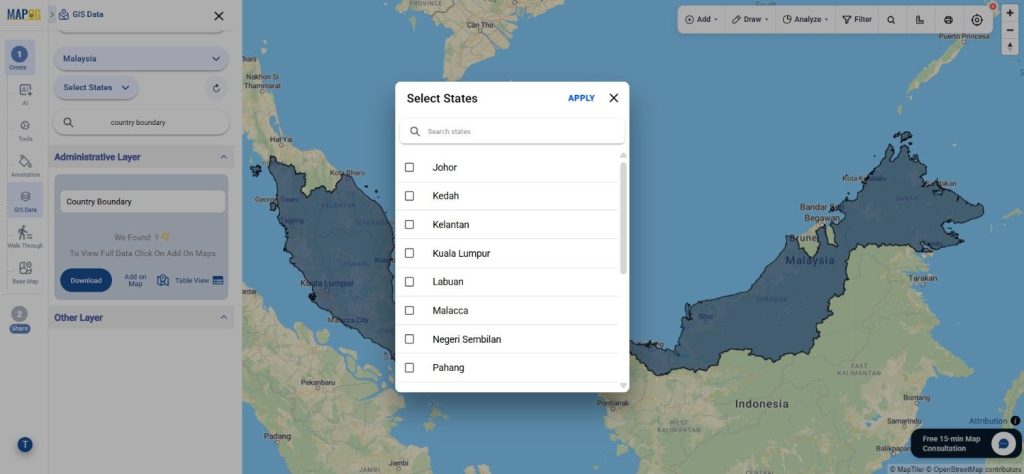The image size is (1024, 474).
Task: Click the scroll down arrow of states list
Action: tap(623, 386)
